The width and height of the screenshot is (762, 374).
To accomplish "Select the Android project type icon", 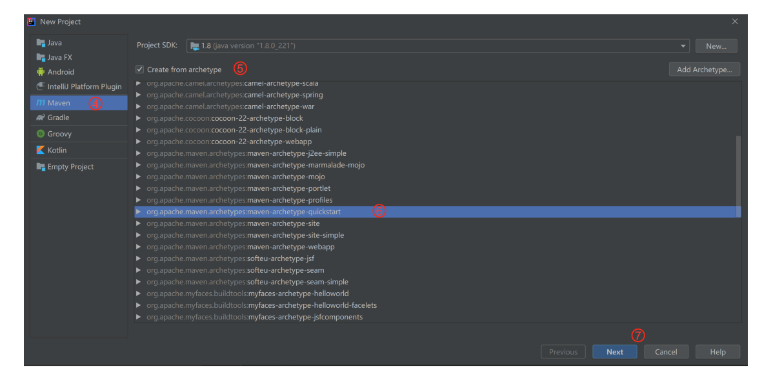I will [40, 72].
